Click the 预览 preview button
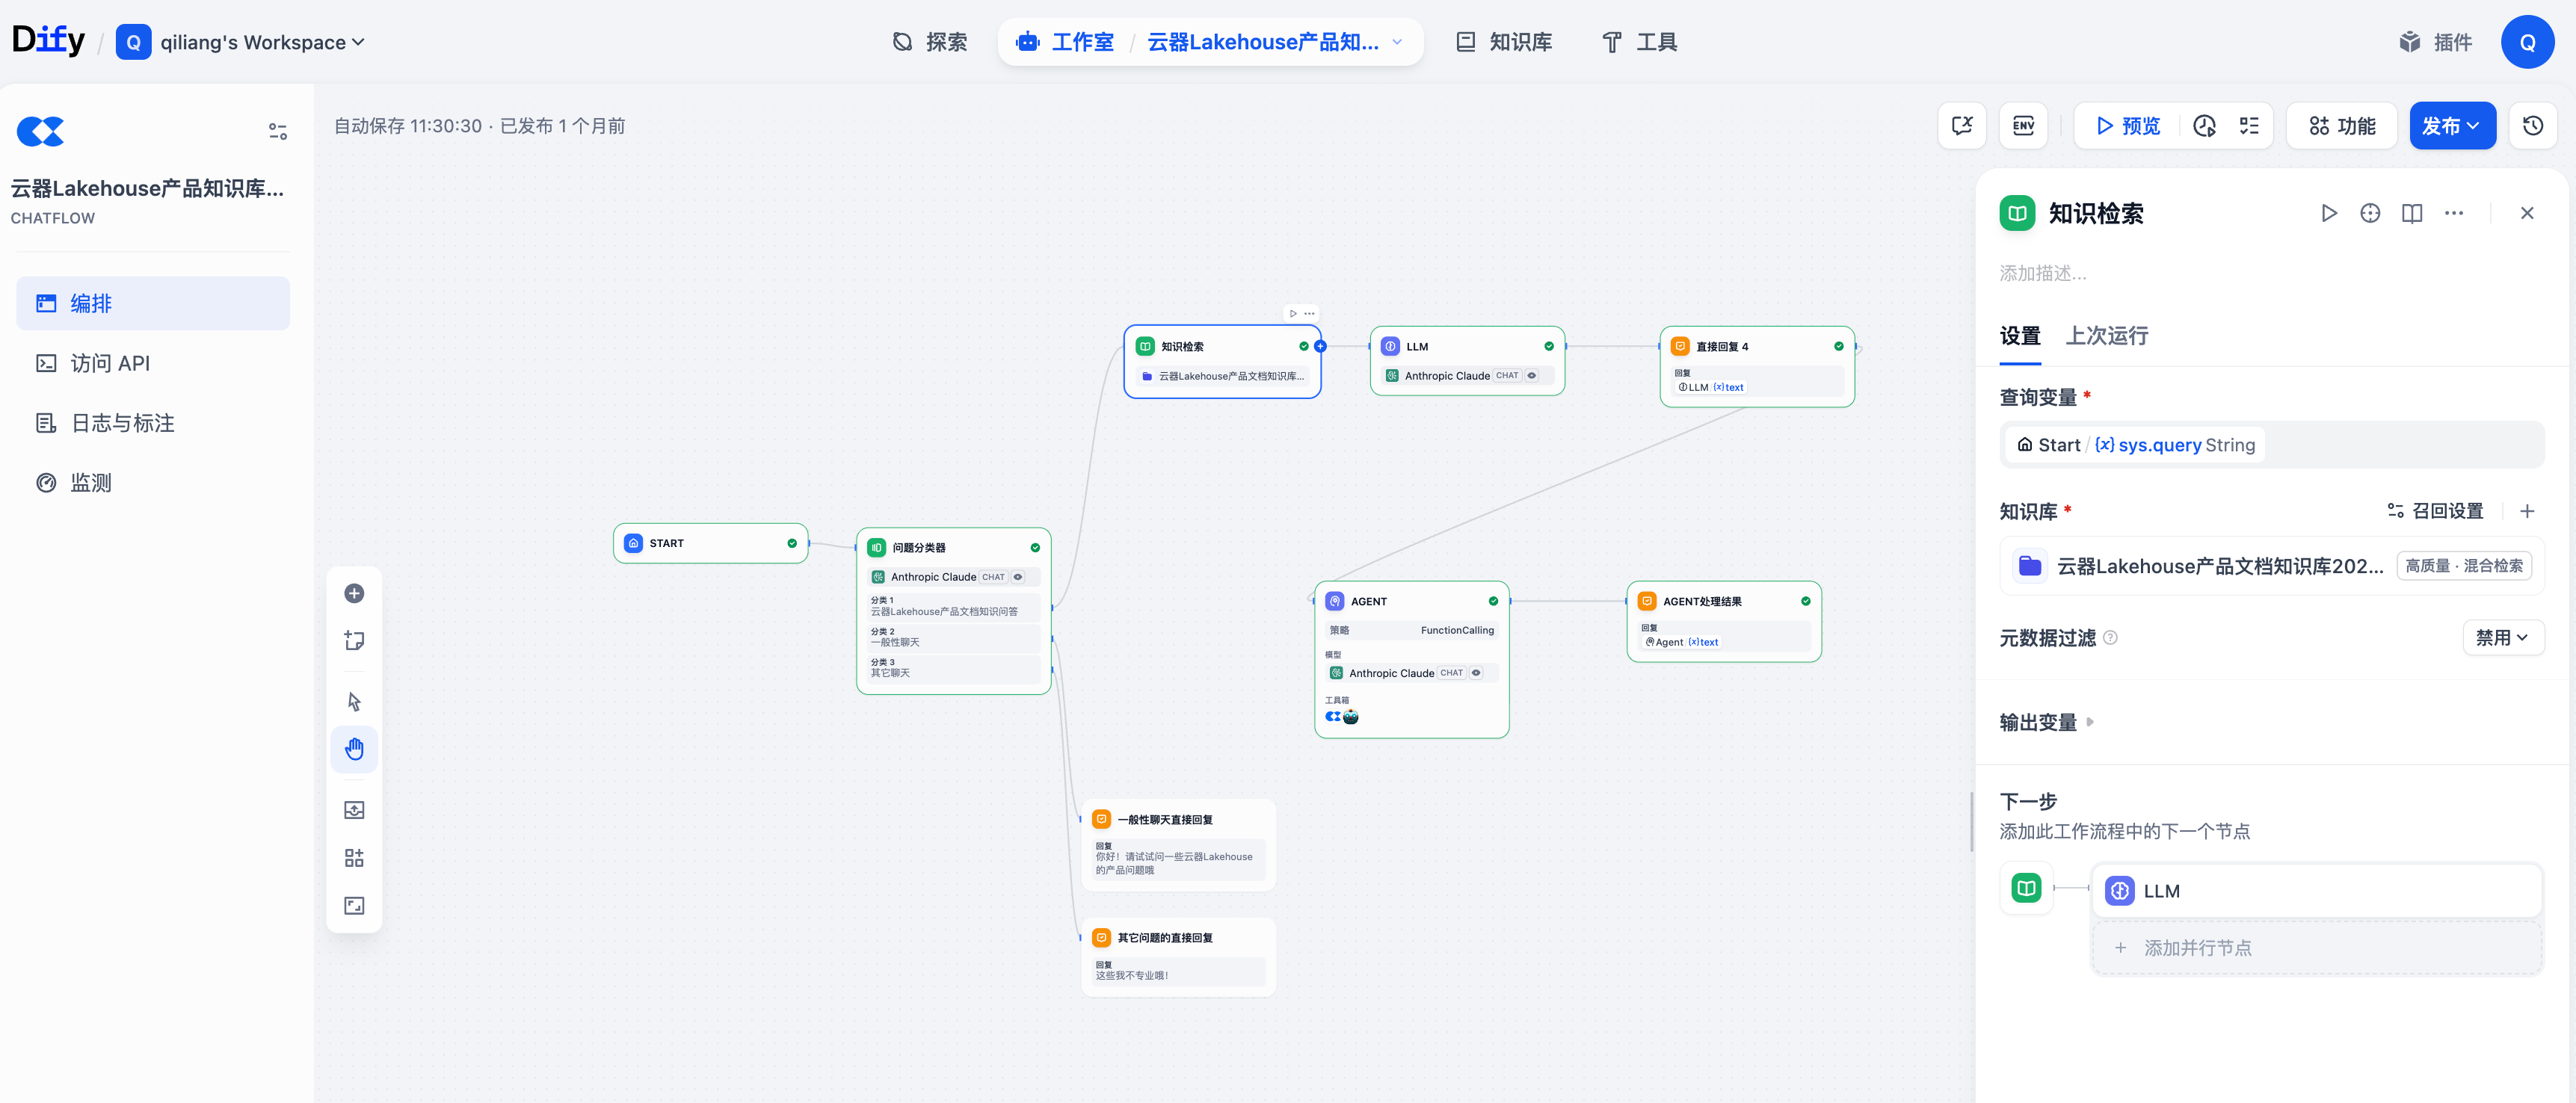 point(2128,126)
